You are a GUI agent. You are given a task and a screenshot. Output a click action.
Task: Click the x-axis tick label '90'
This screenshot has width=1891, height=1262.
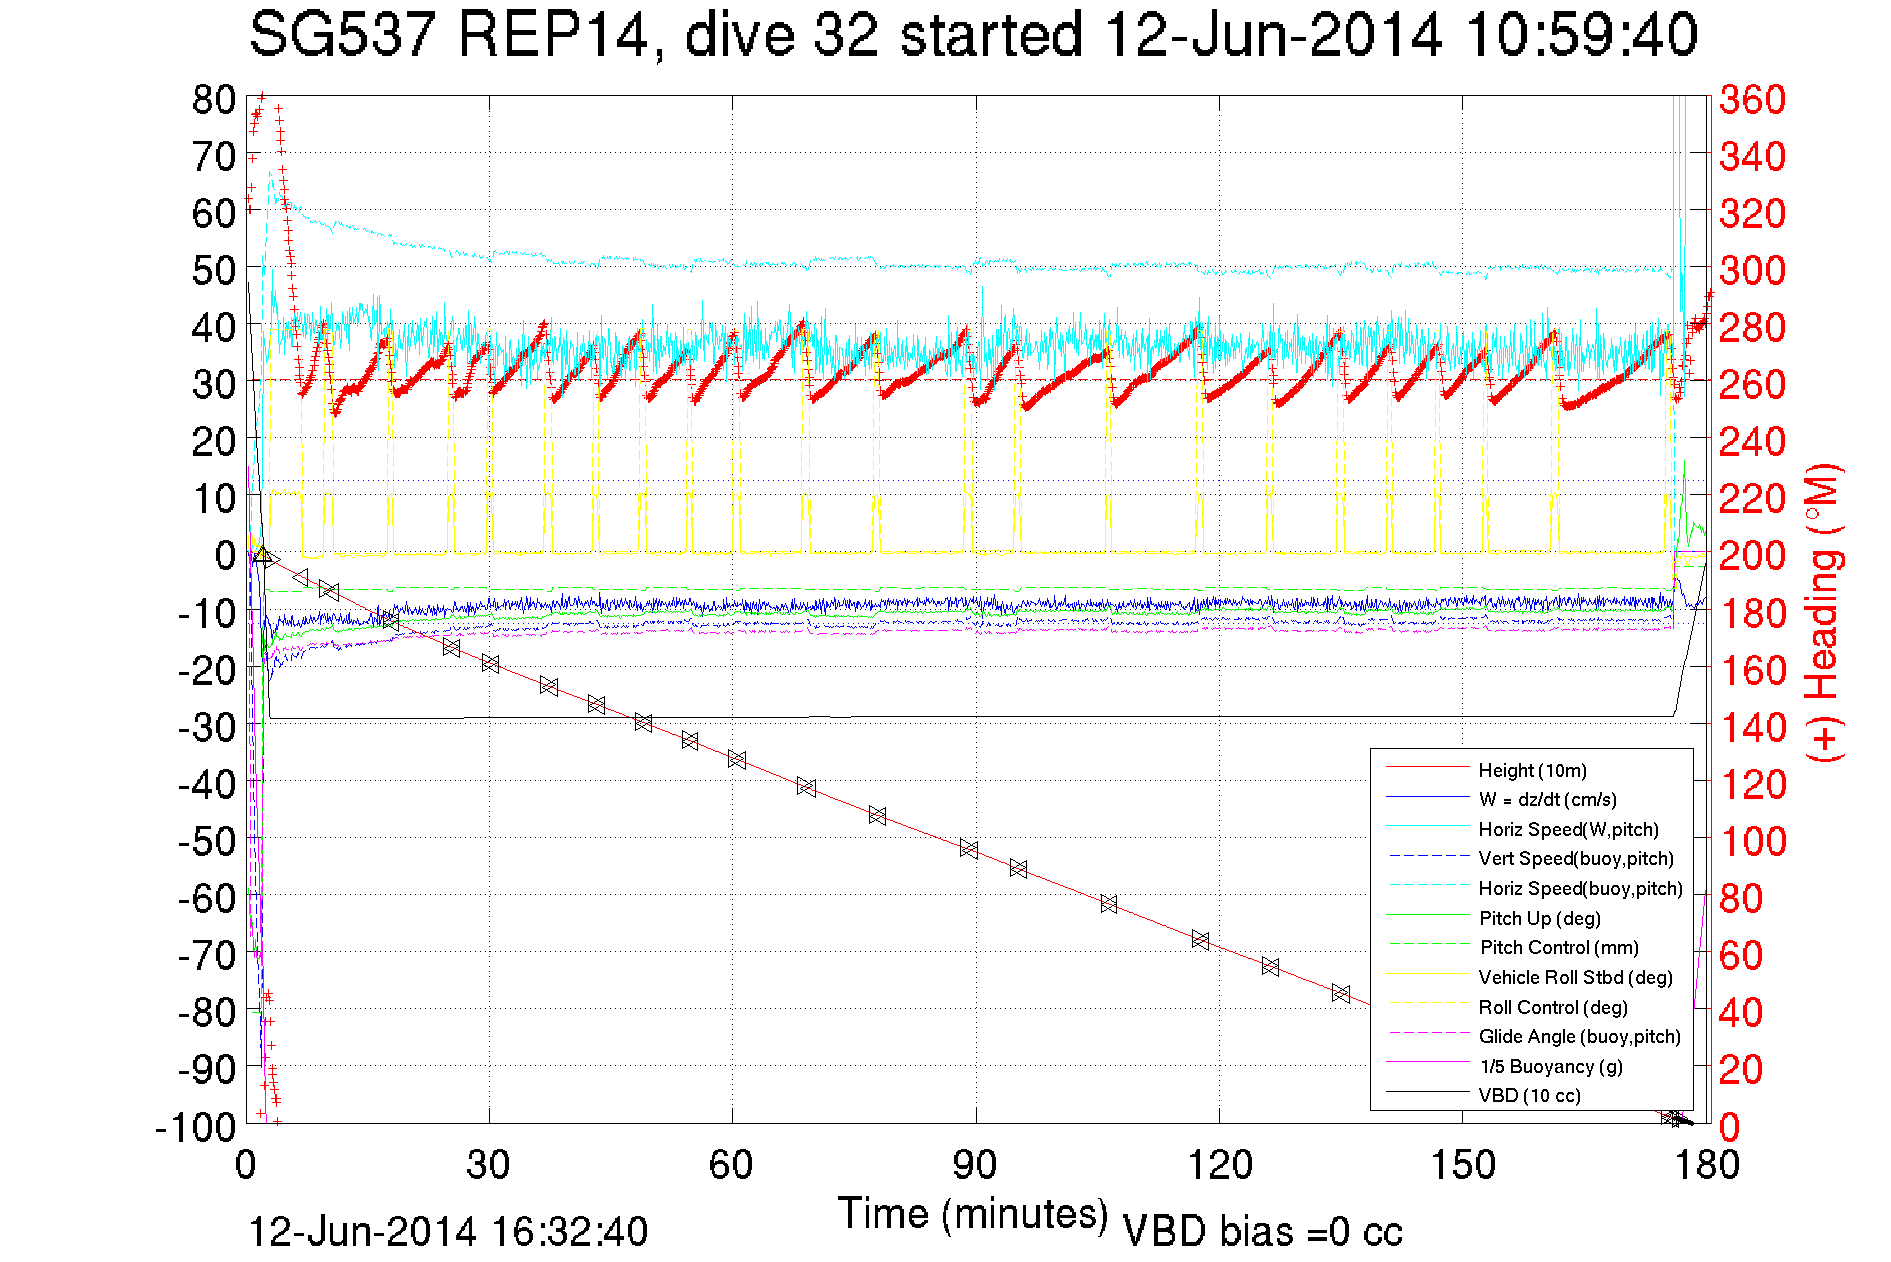[975, 1165]
